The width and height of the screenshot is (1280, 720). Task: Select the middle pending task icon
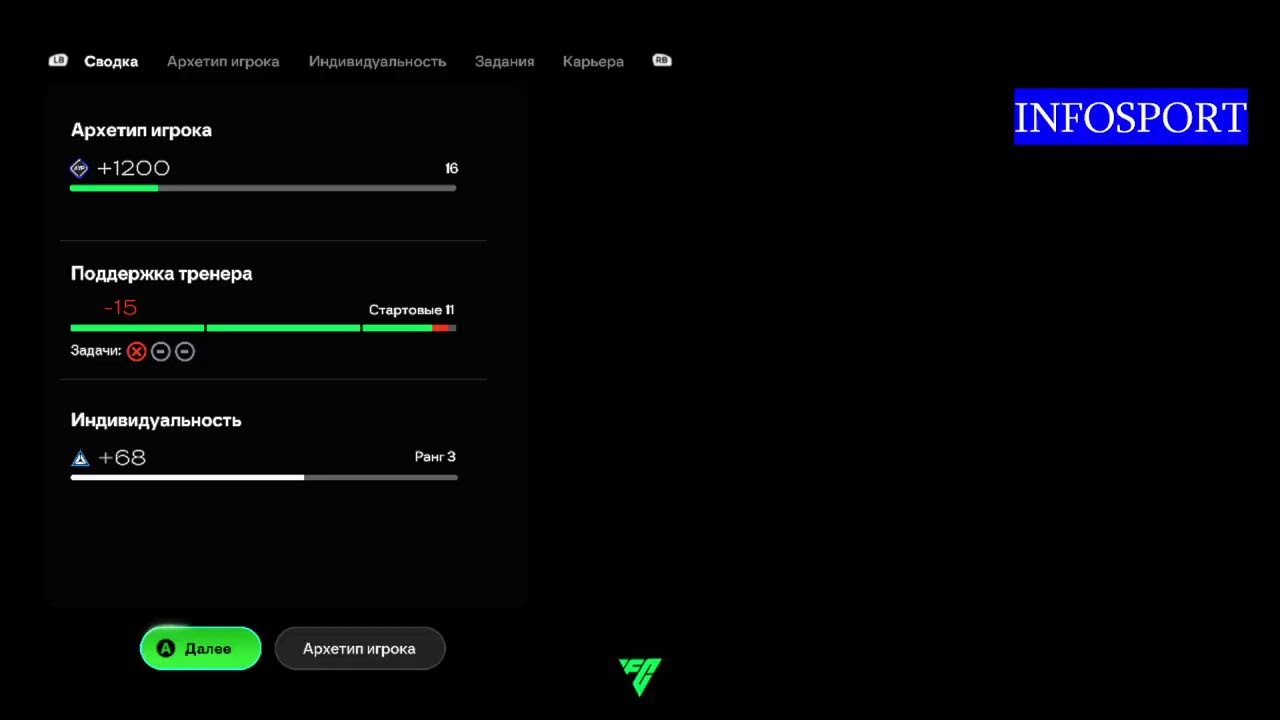point(161,351)
